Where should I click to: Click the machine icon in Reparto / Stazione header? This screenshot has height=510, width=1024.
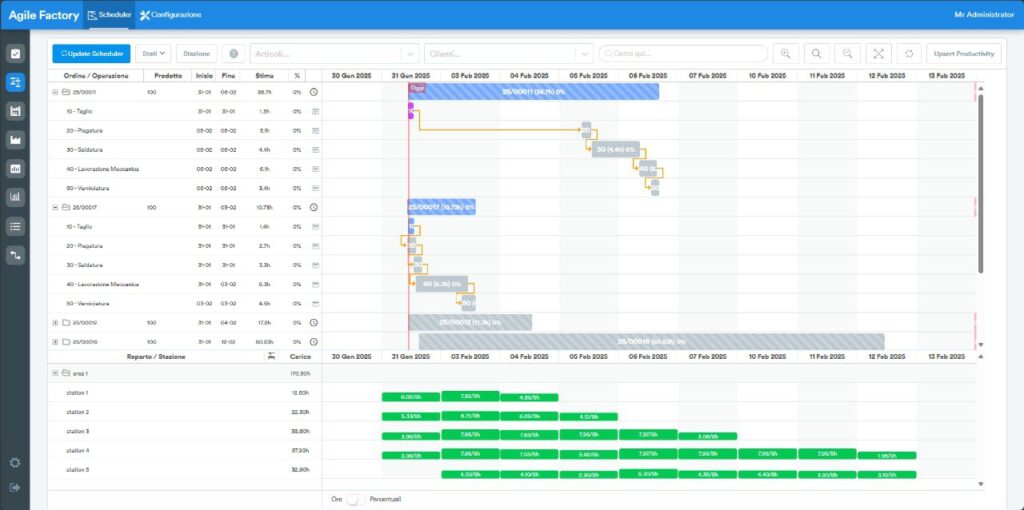coord(272,357)
